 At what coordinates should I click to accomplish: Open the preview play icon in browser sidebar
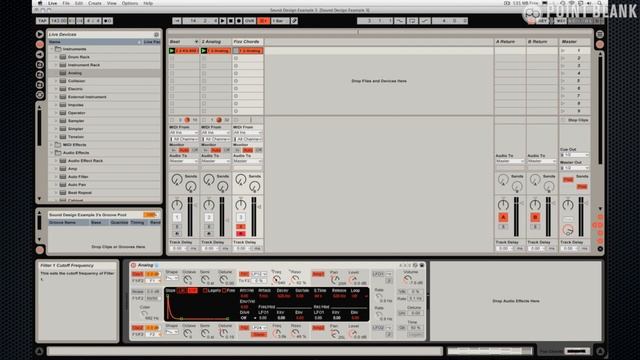tap(40, 34)
